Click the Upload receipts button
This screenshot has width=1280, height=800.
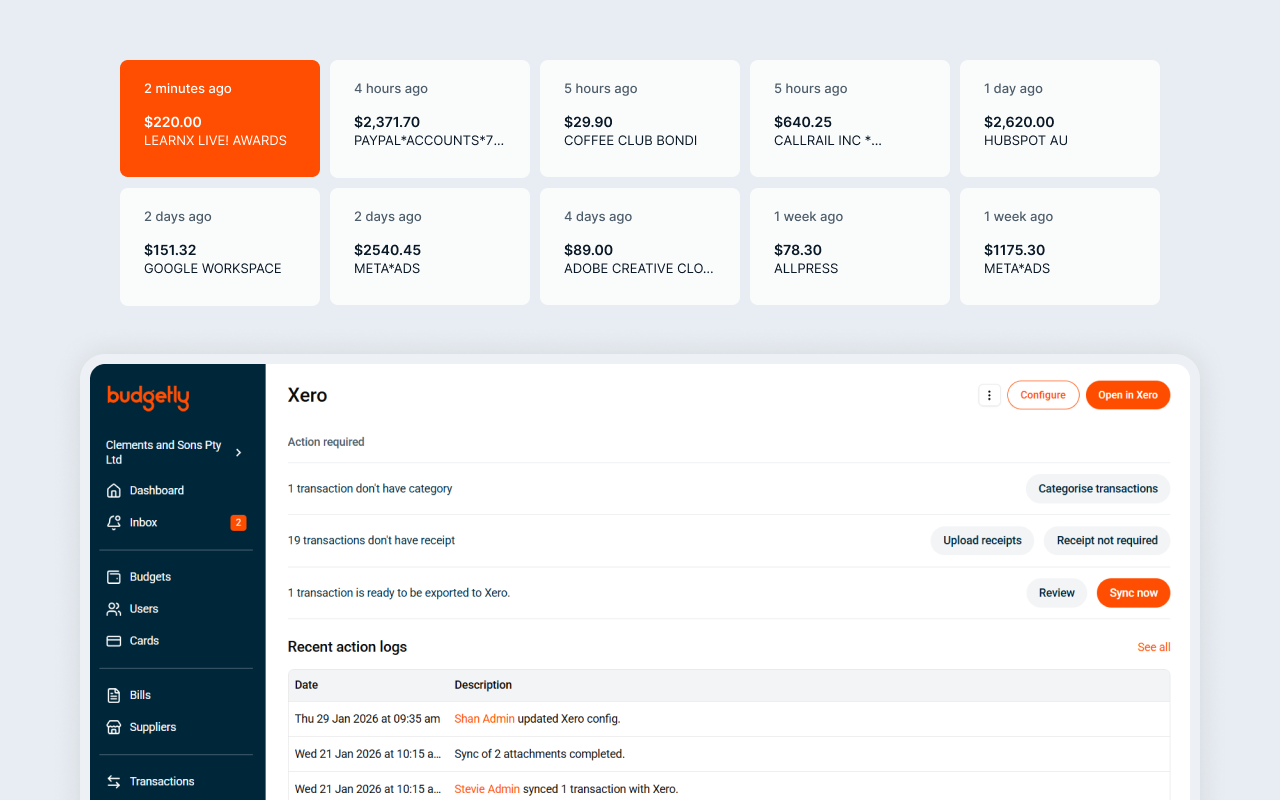tap(982, 540)
